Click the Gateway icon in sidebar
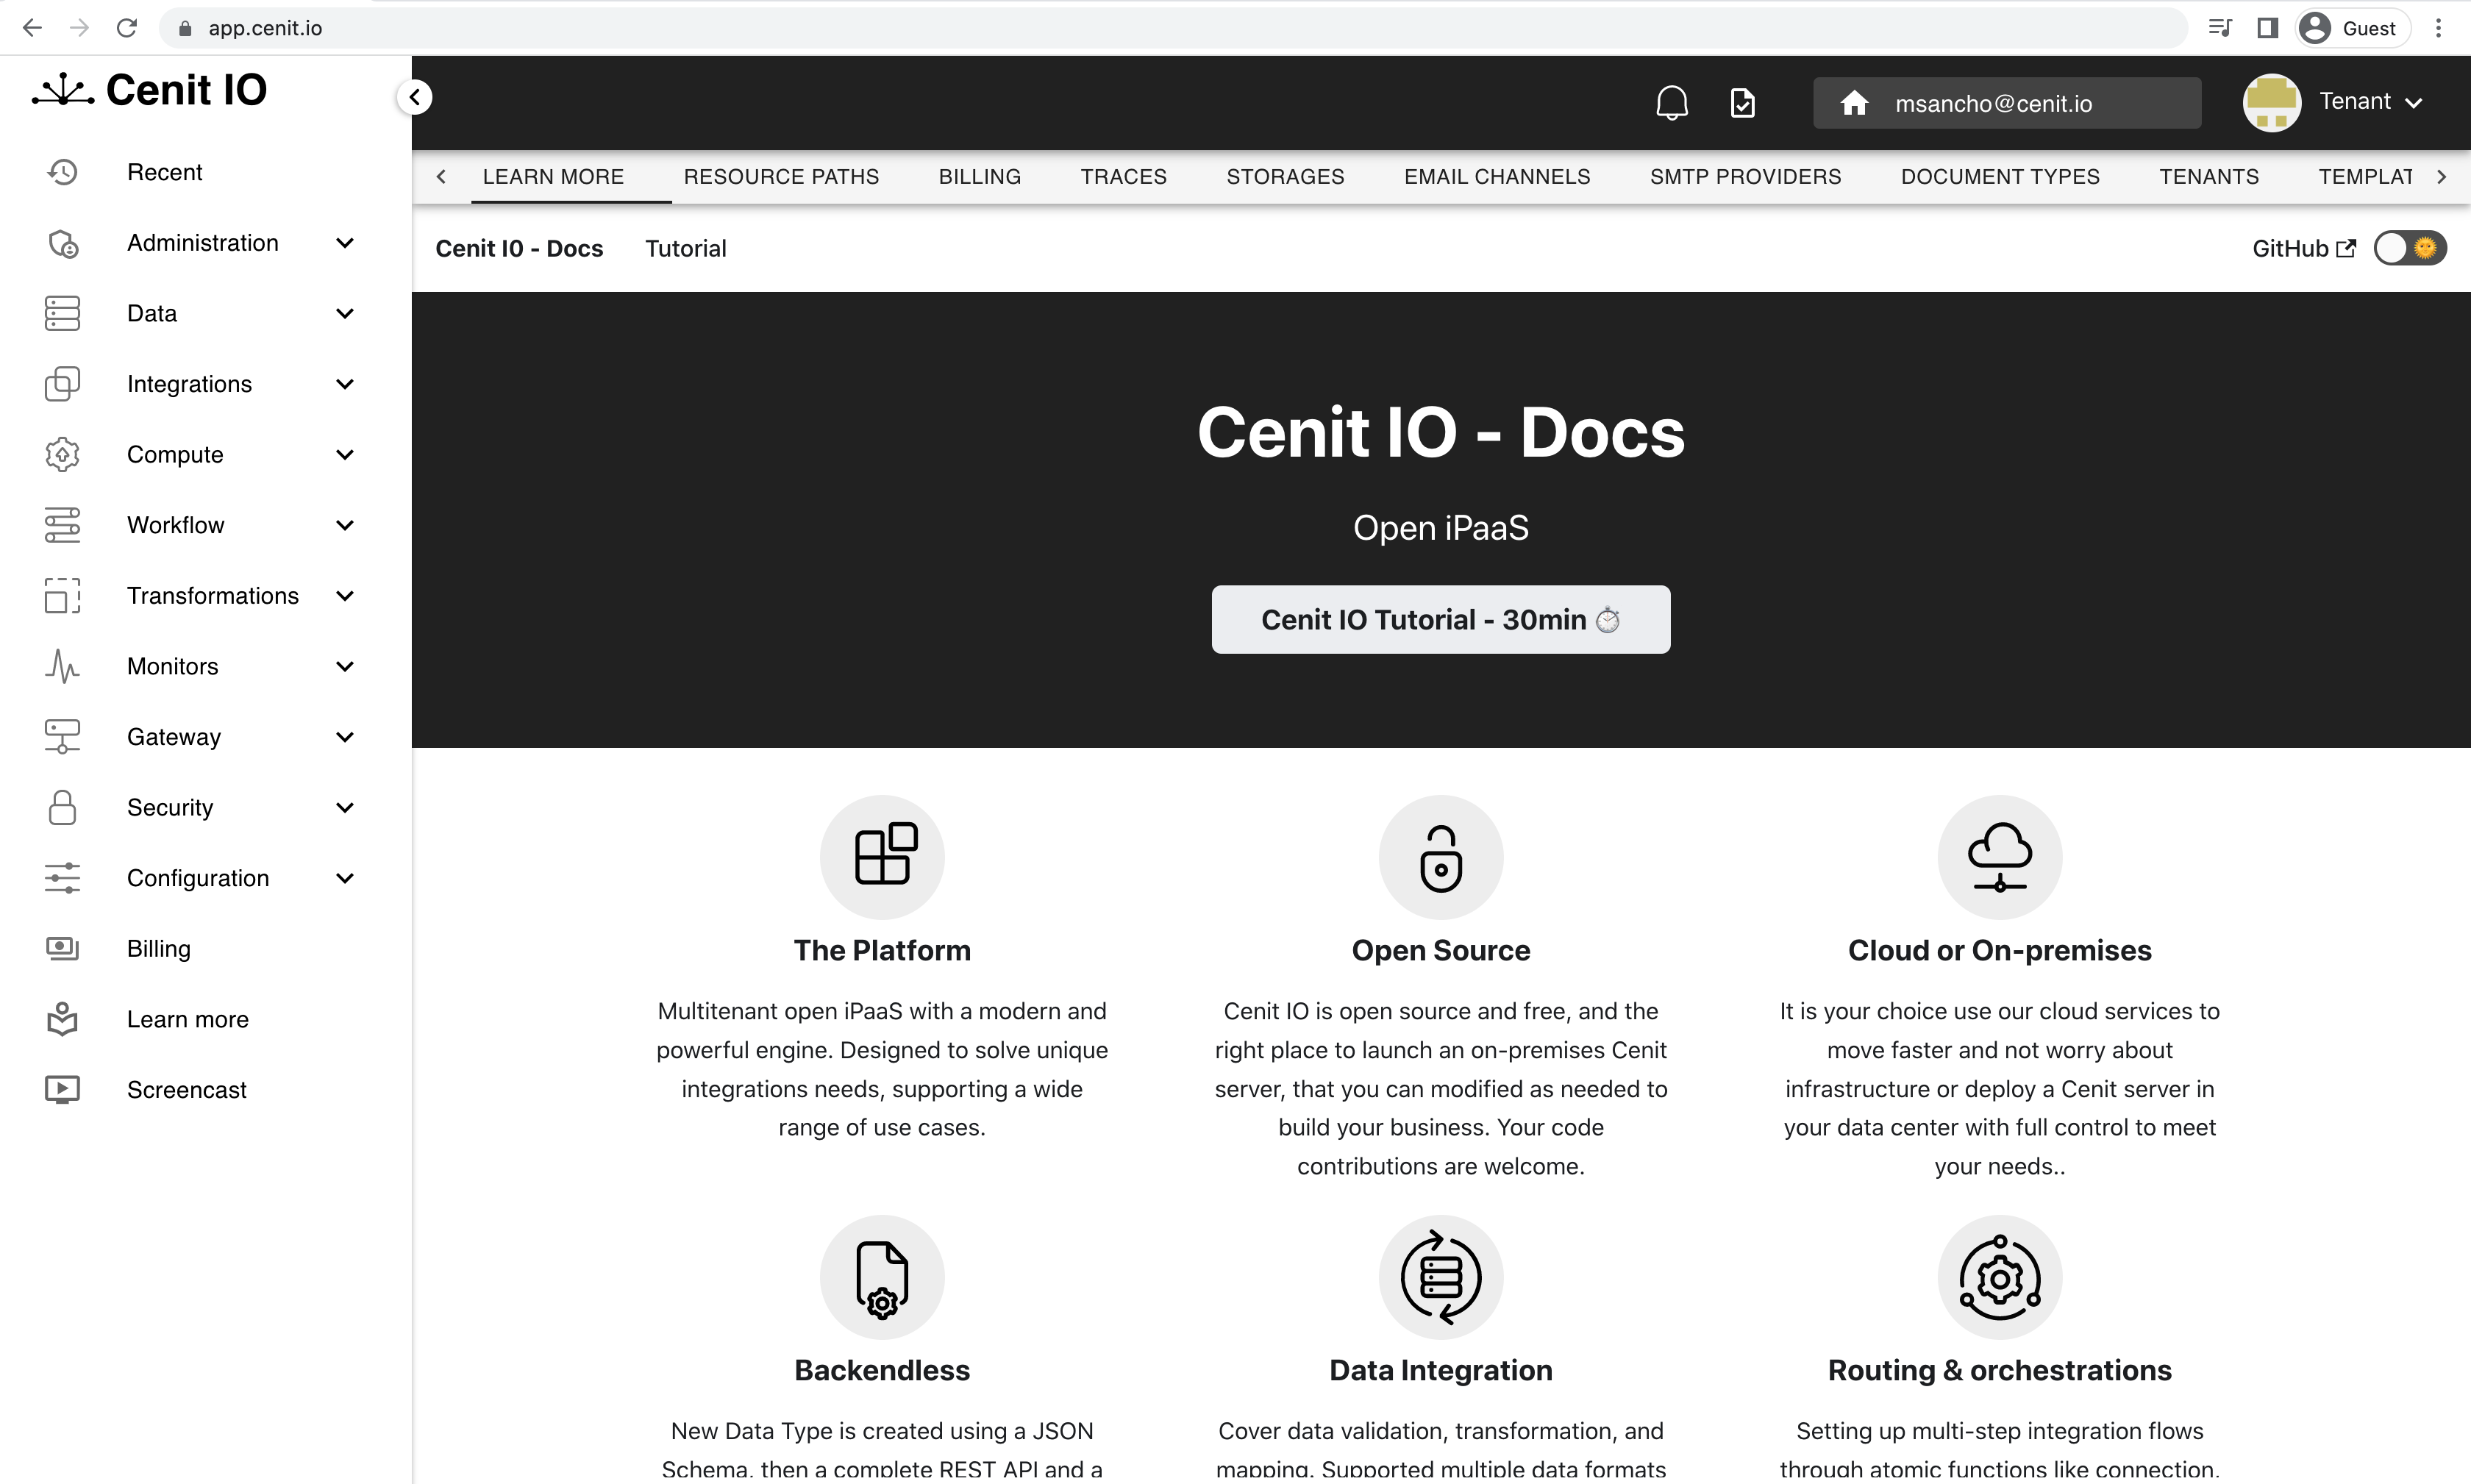 (x=62, y=737)
